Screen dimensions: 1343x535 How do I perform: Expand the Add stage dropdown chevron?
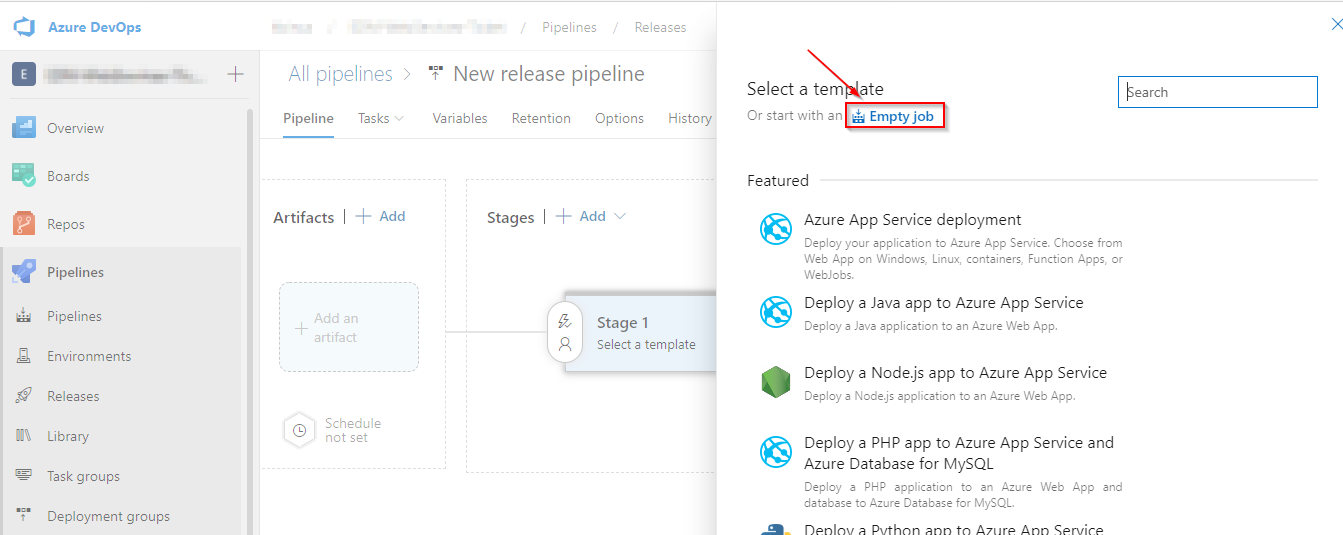tap(620, 216)
